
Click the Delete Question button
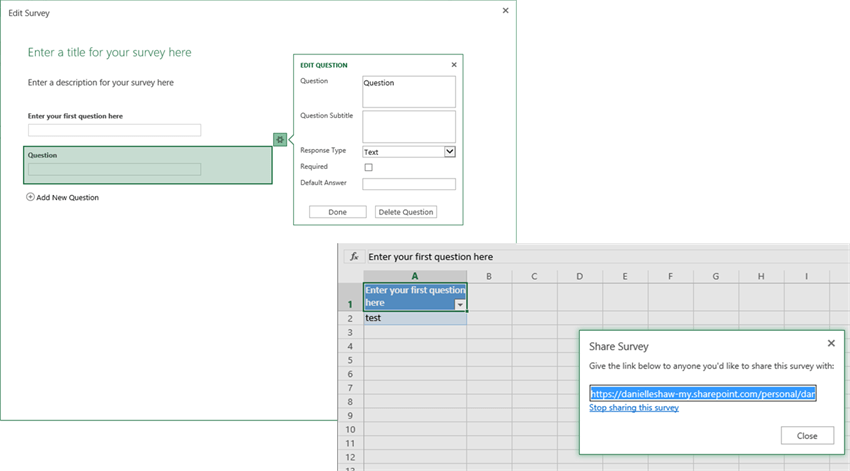[405, 212]
